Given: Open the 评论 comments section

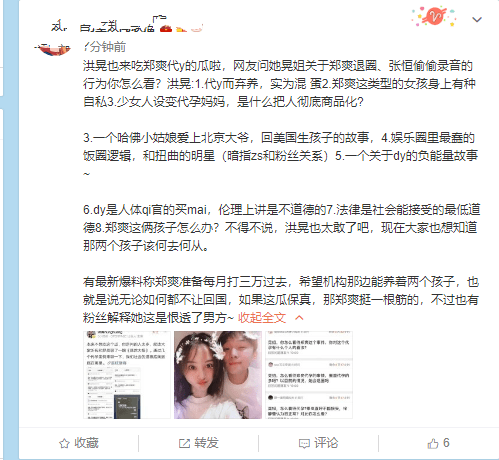Looking at the screenshot, I should click(326, 443).
